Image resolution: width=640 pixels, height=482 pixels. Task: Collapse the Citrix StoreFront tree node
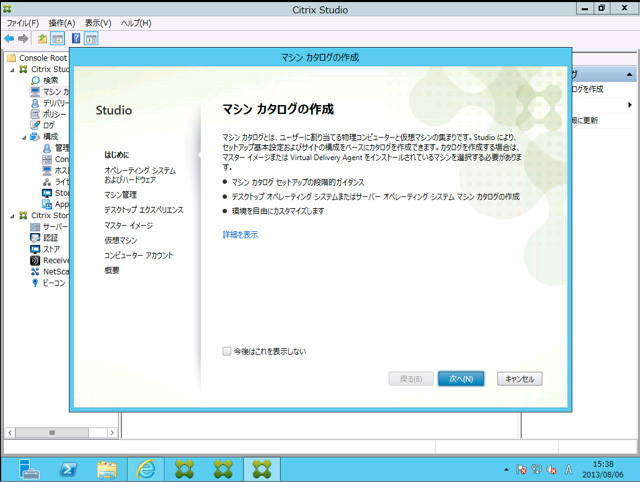point(12,216)
